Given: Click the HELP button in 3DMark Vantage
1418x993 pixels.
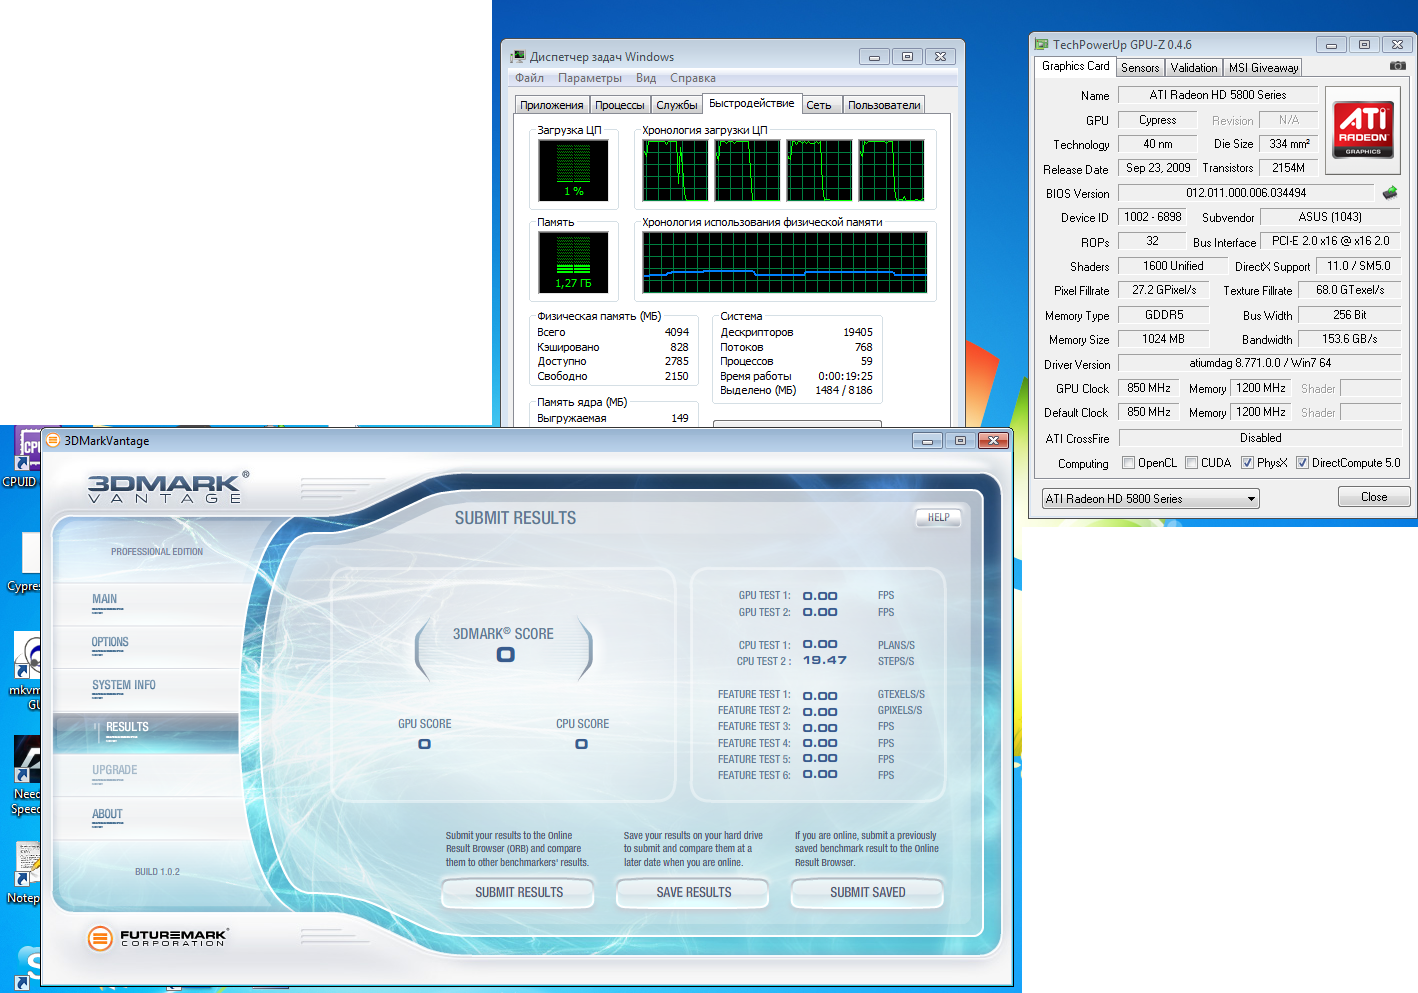Looking at the screenshot, I should pyautogui.click(x=938, y=517).
